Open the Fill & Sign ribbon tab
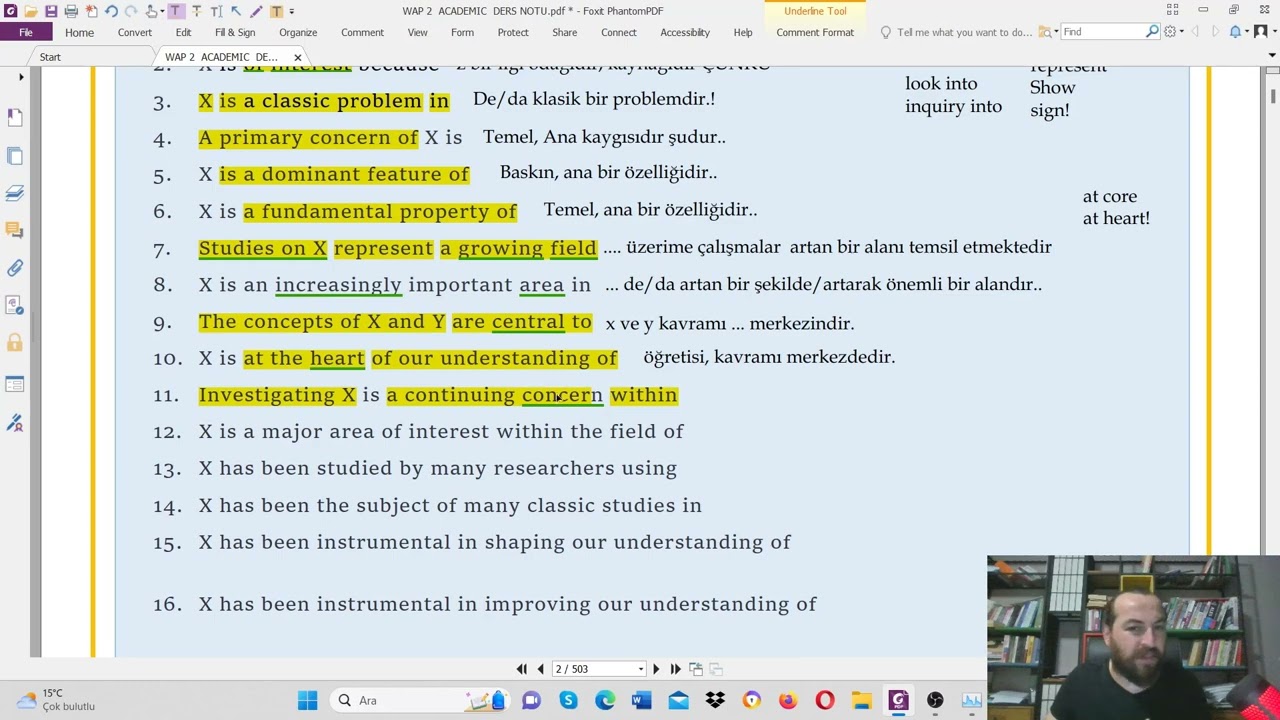 (x=235, y=32)
